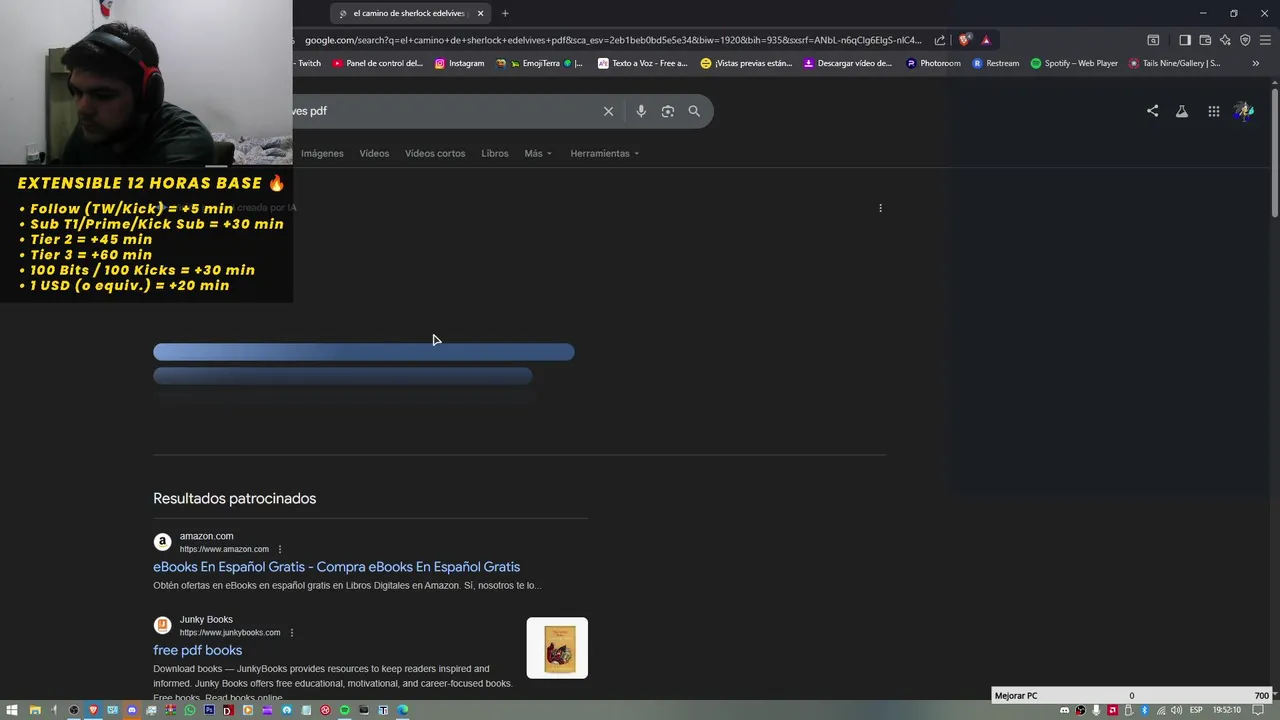Open the 'Texto a Voz - Free a...' bookmark
This screenshot has width=1280, height=720.
click(642, 63)
